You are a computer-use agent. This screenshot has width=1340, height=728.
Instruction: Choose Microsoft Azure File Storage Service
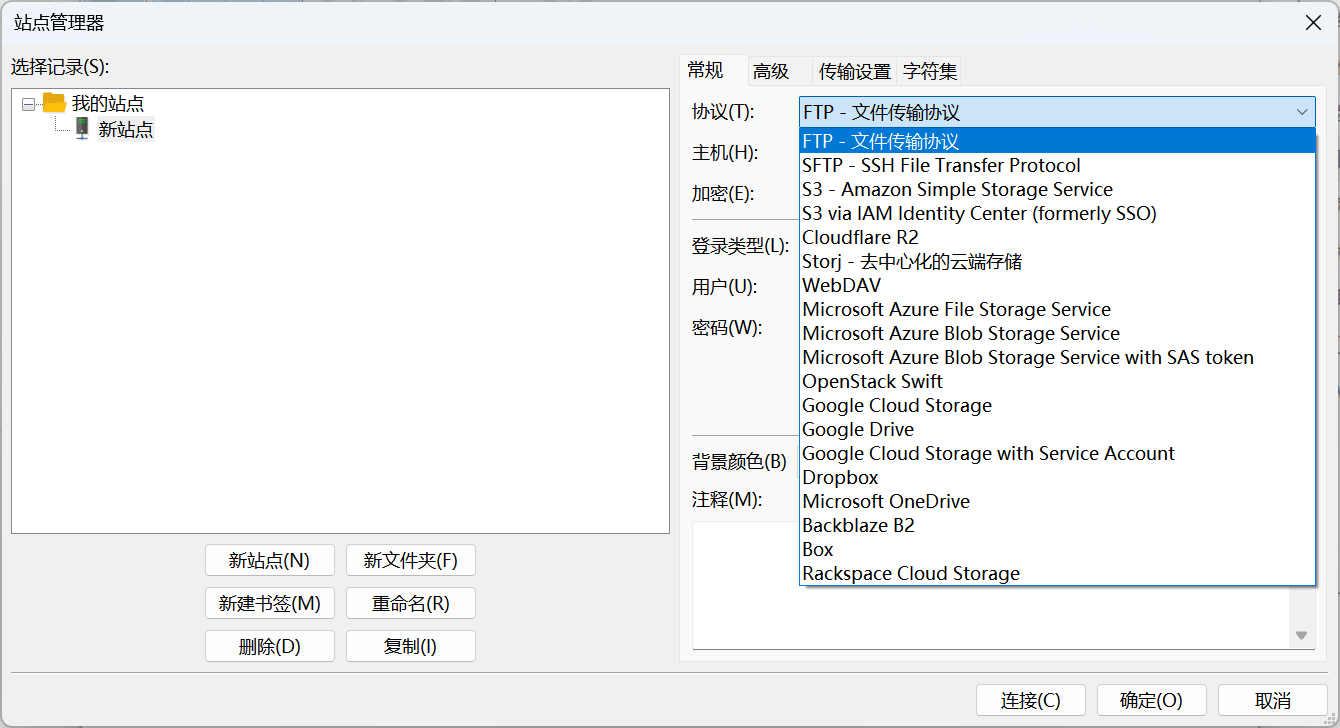[1057, 309]
